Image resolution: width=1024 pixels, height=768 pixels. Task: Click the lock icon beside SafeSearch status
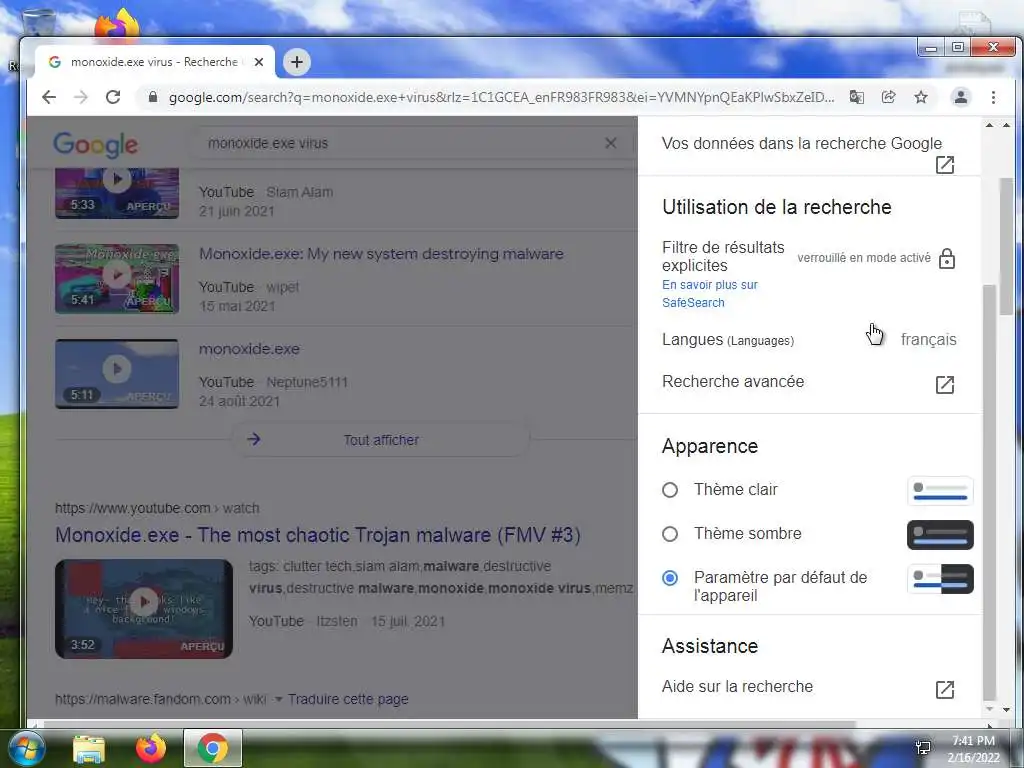click(x=946, y=259)
